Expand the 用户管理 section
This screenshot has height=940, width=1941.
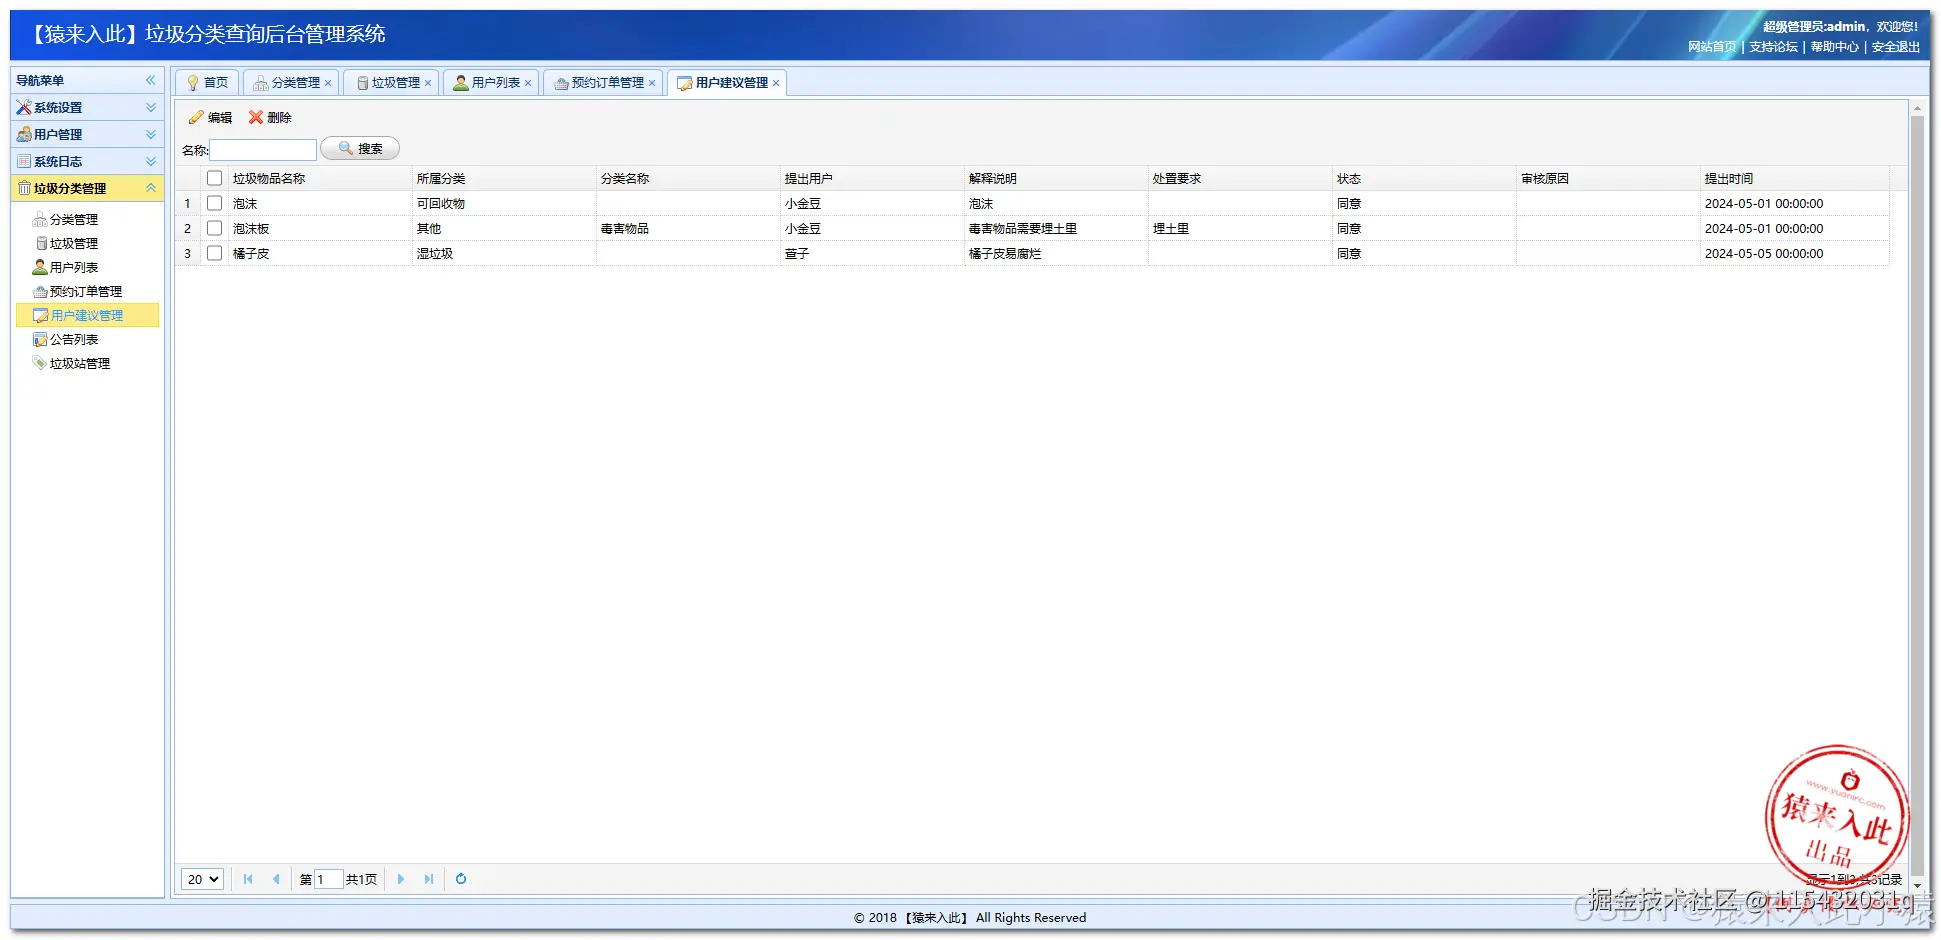point(87,134)
